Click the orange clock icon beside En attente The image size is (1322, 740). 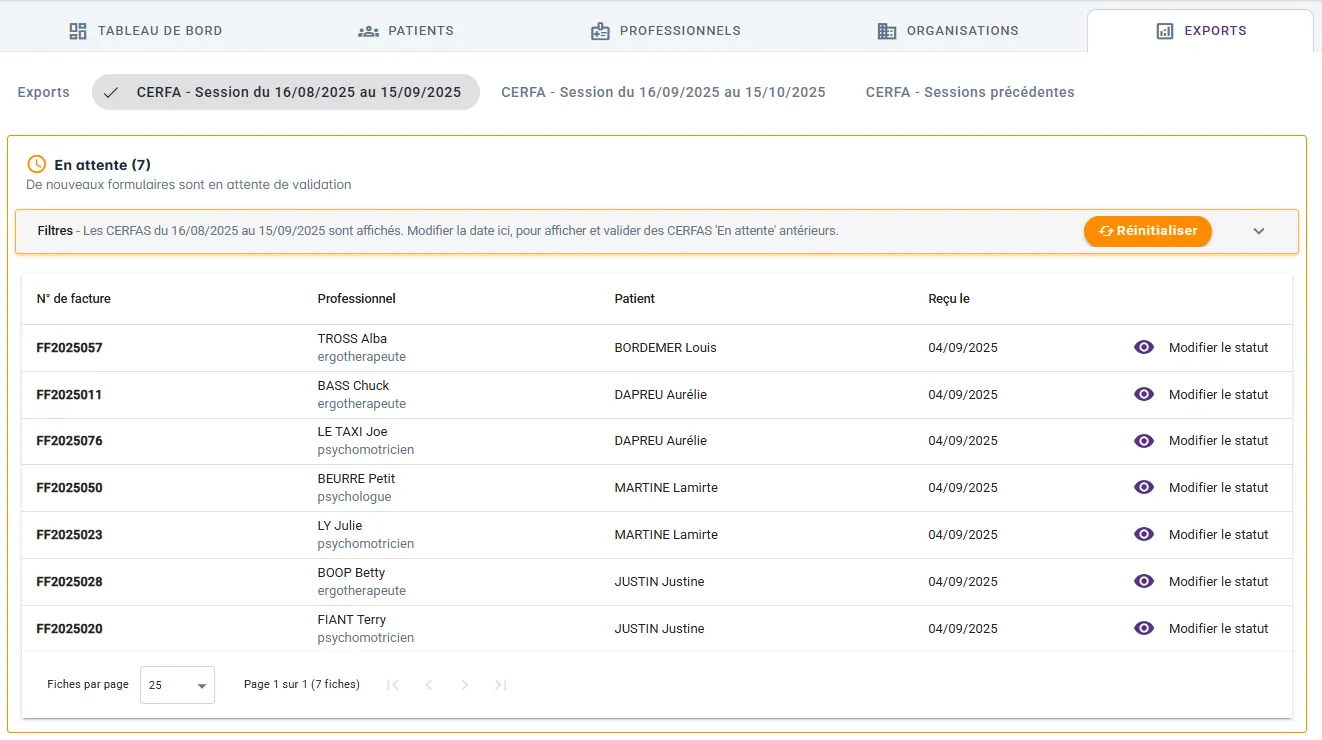coord(37,165)
